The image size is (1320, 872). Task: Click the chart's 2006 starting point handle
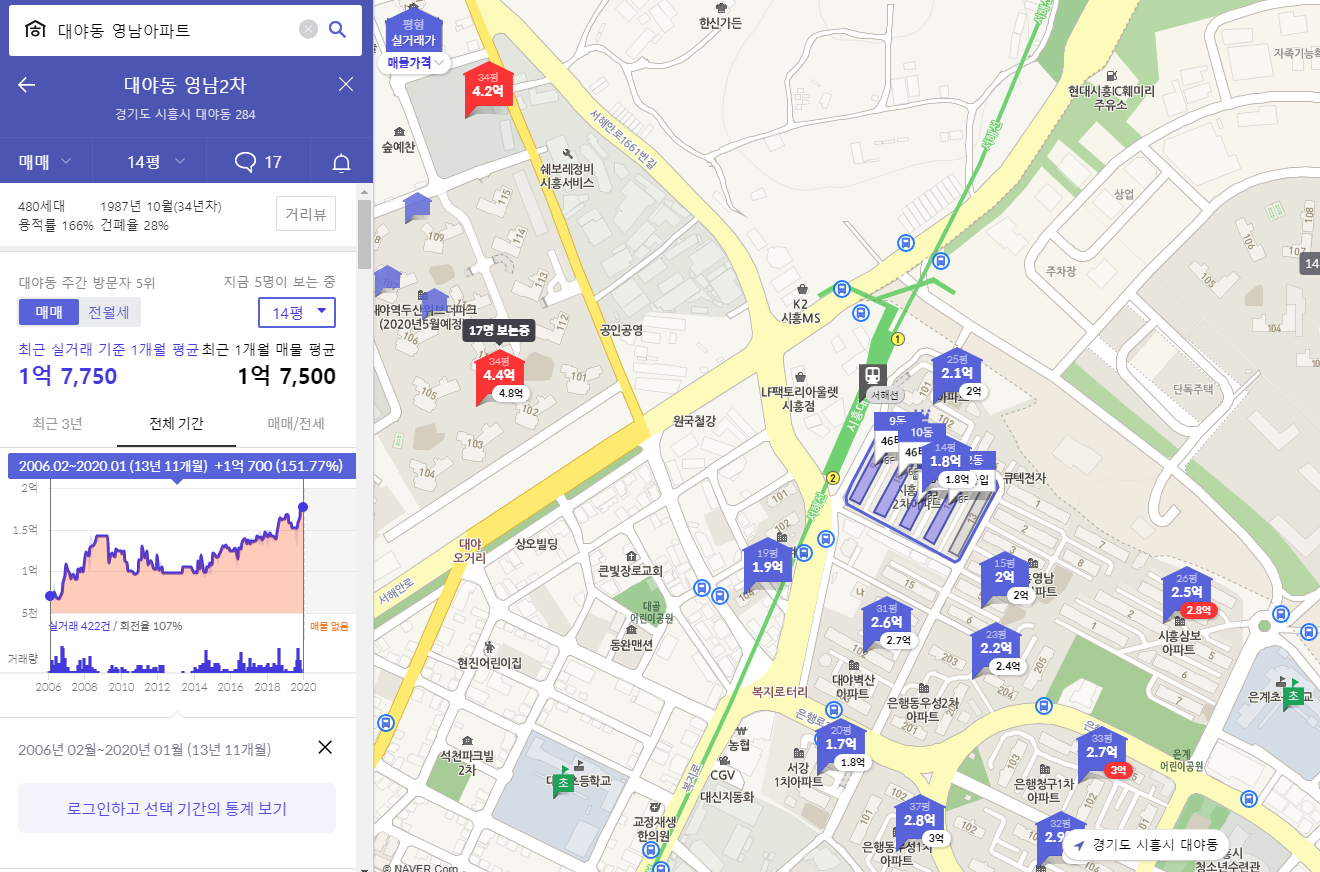(50, 596)
